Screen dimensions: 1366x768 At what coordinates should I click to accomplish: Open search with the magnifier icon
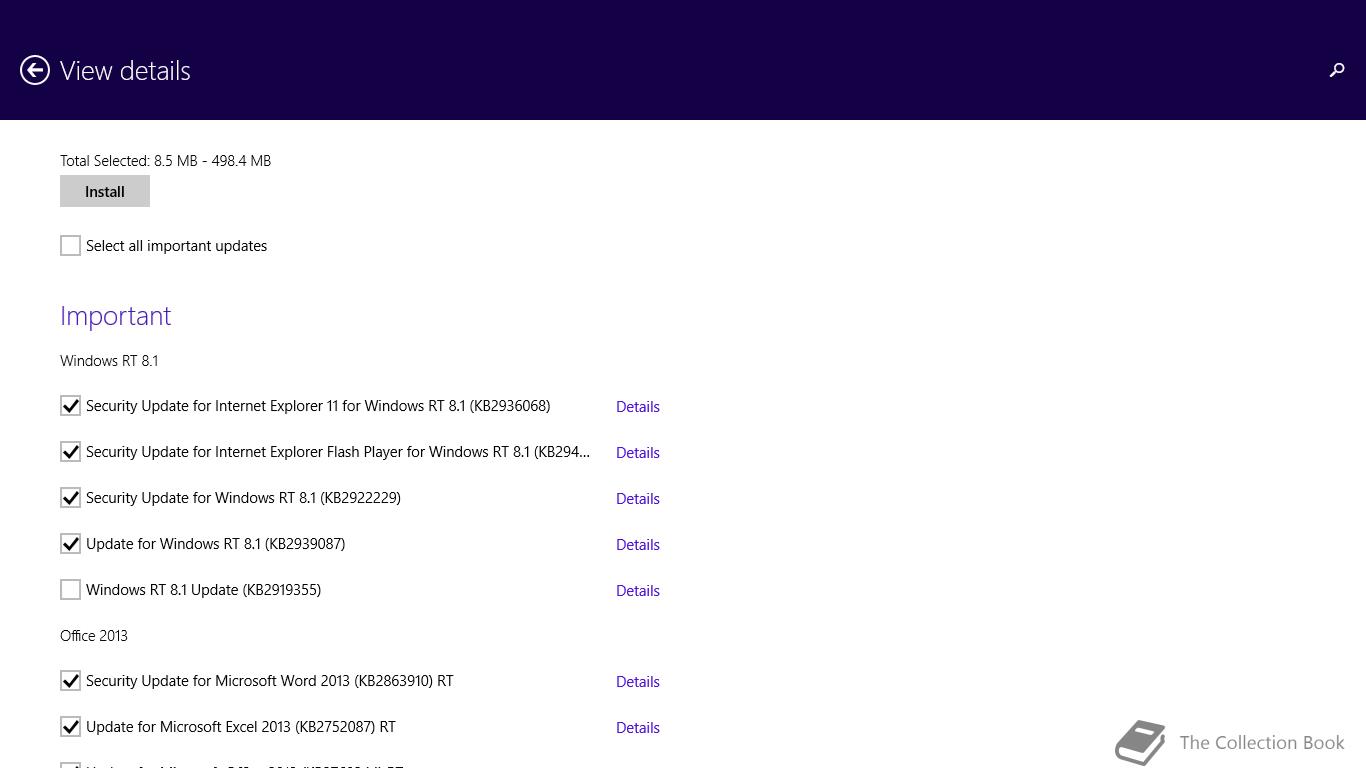pos(1336,70)
